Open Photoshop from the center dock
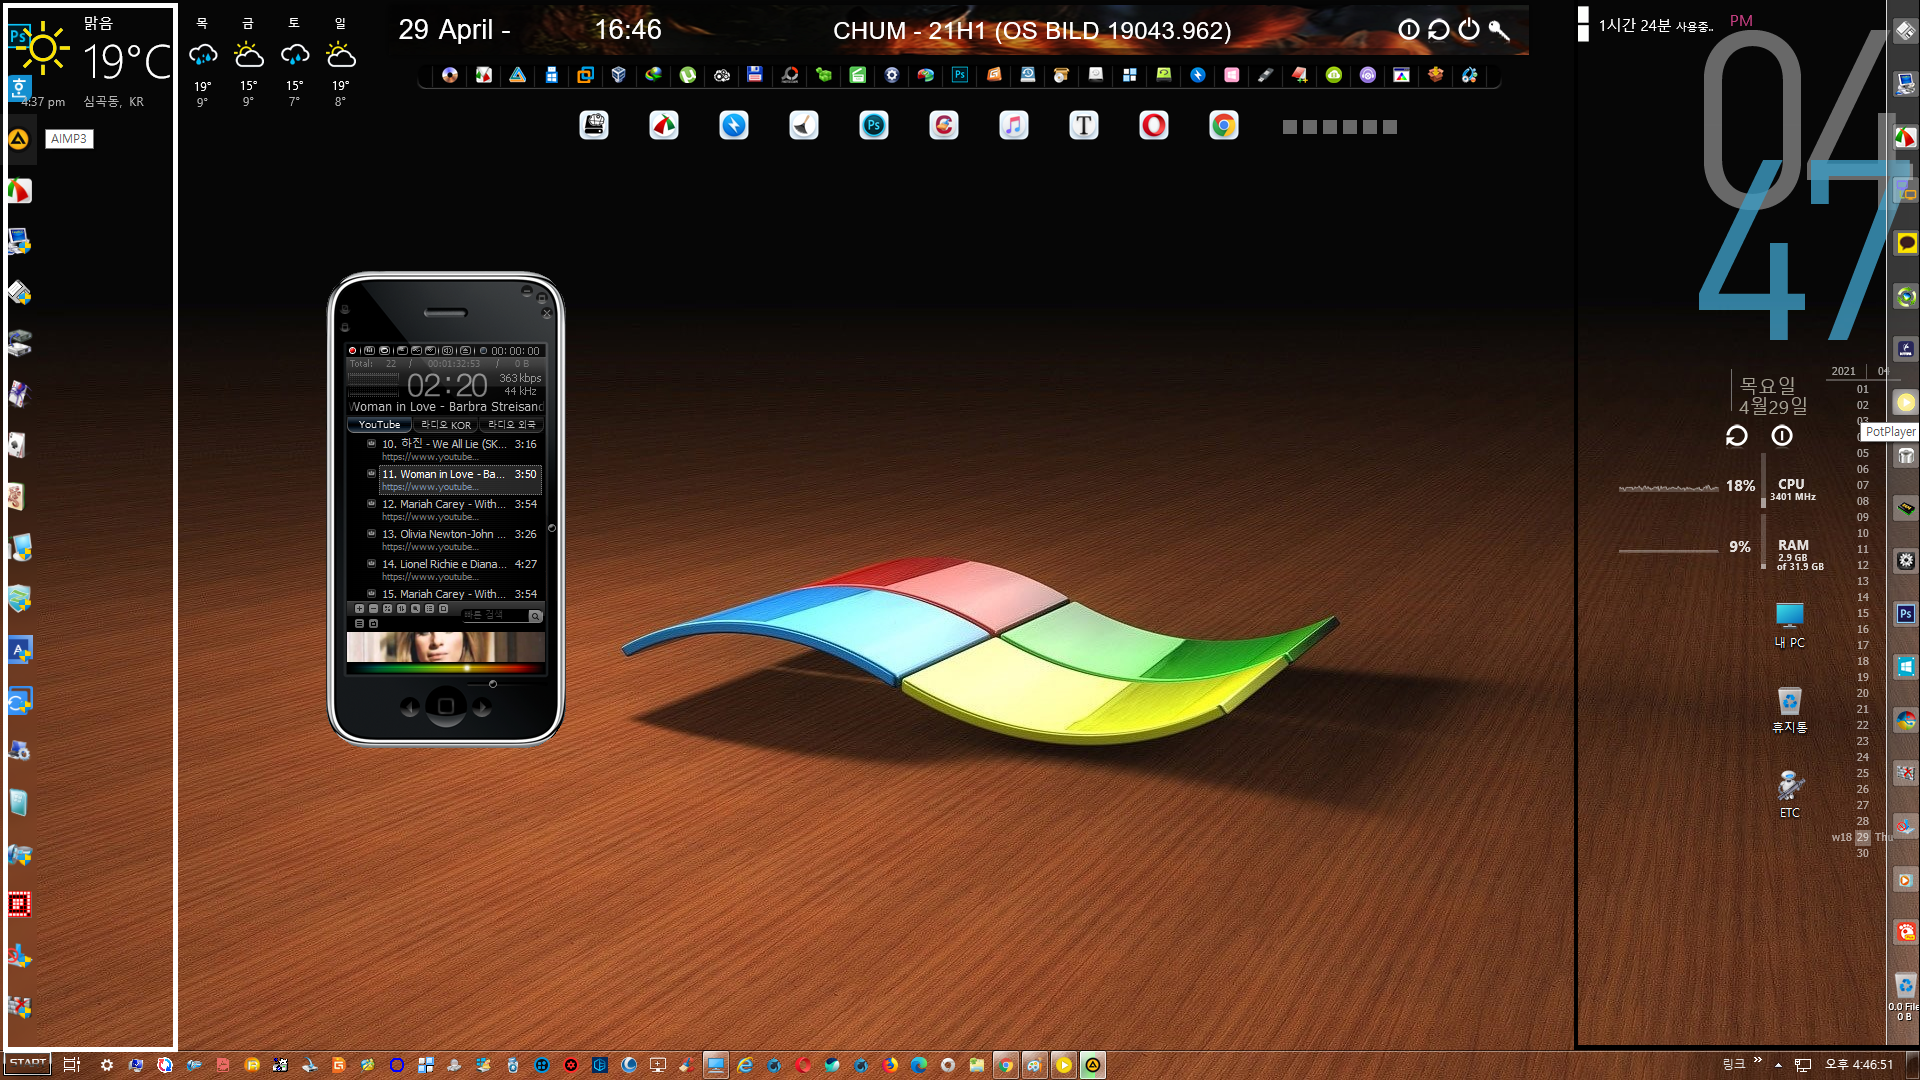The width and height of the screenshot is (1920, 1080). (x=874, y=125)
